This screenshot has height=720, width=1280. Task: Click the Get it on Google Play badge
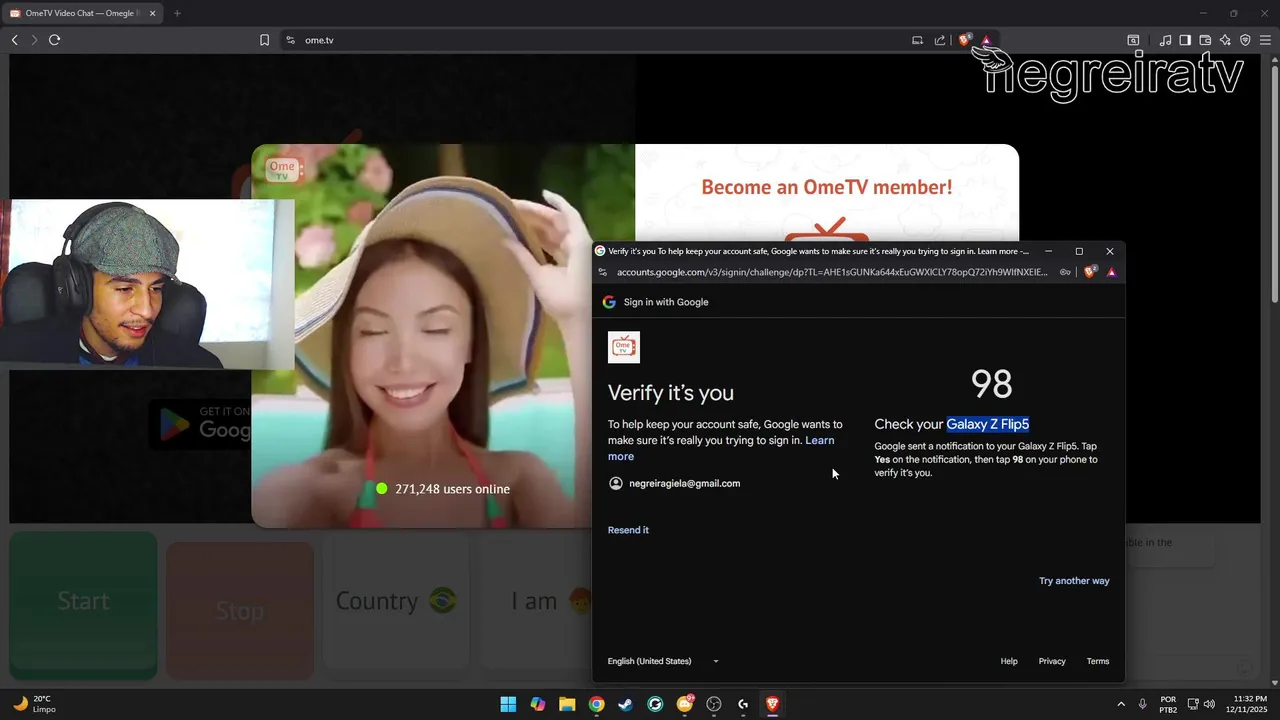coord(200,423)
